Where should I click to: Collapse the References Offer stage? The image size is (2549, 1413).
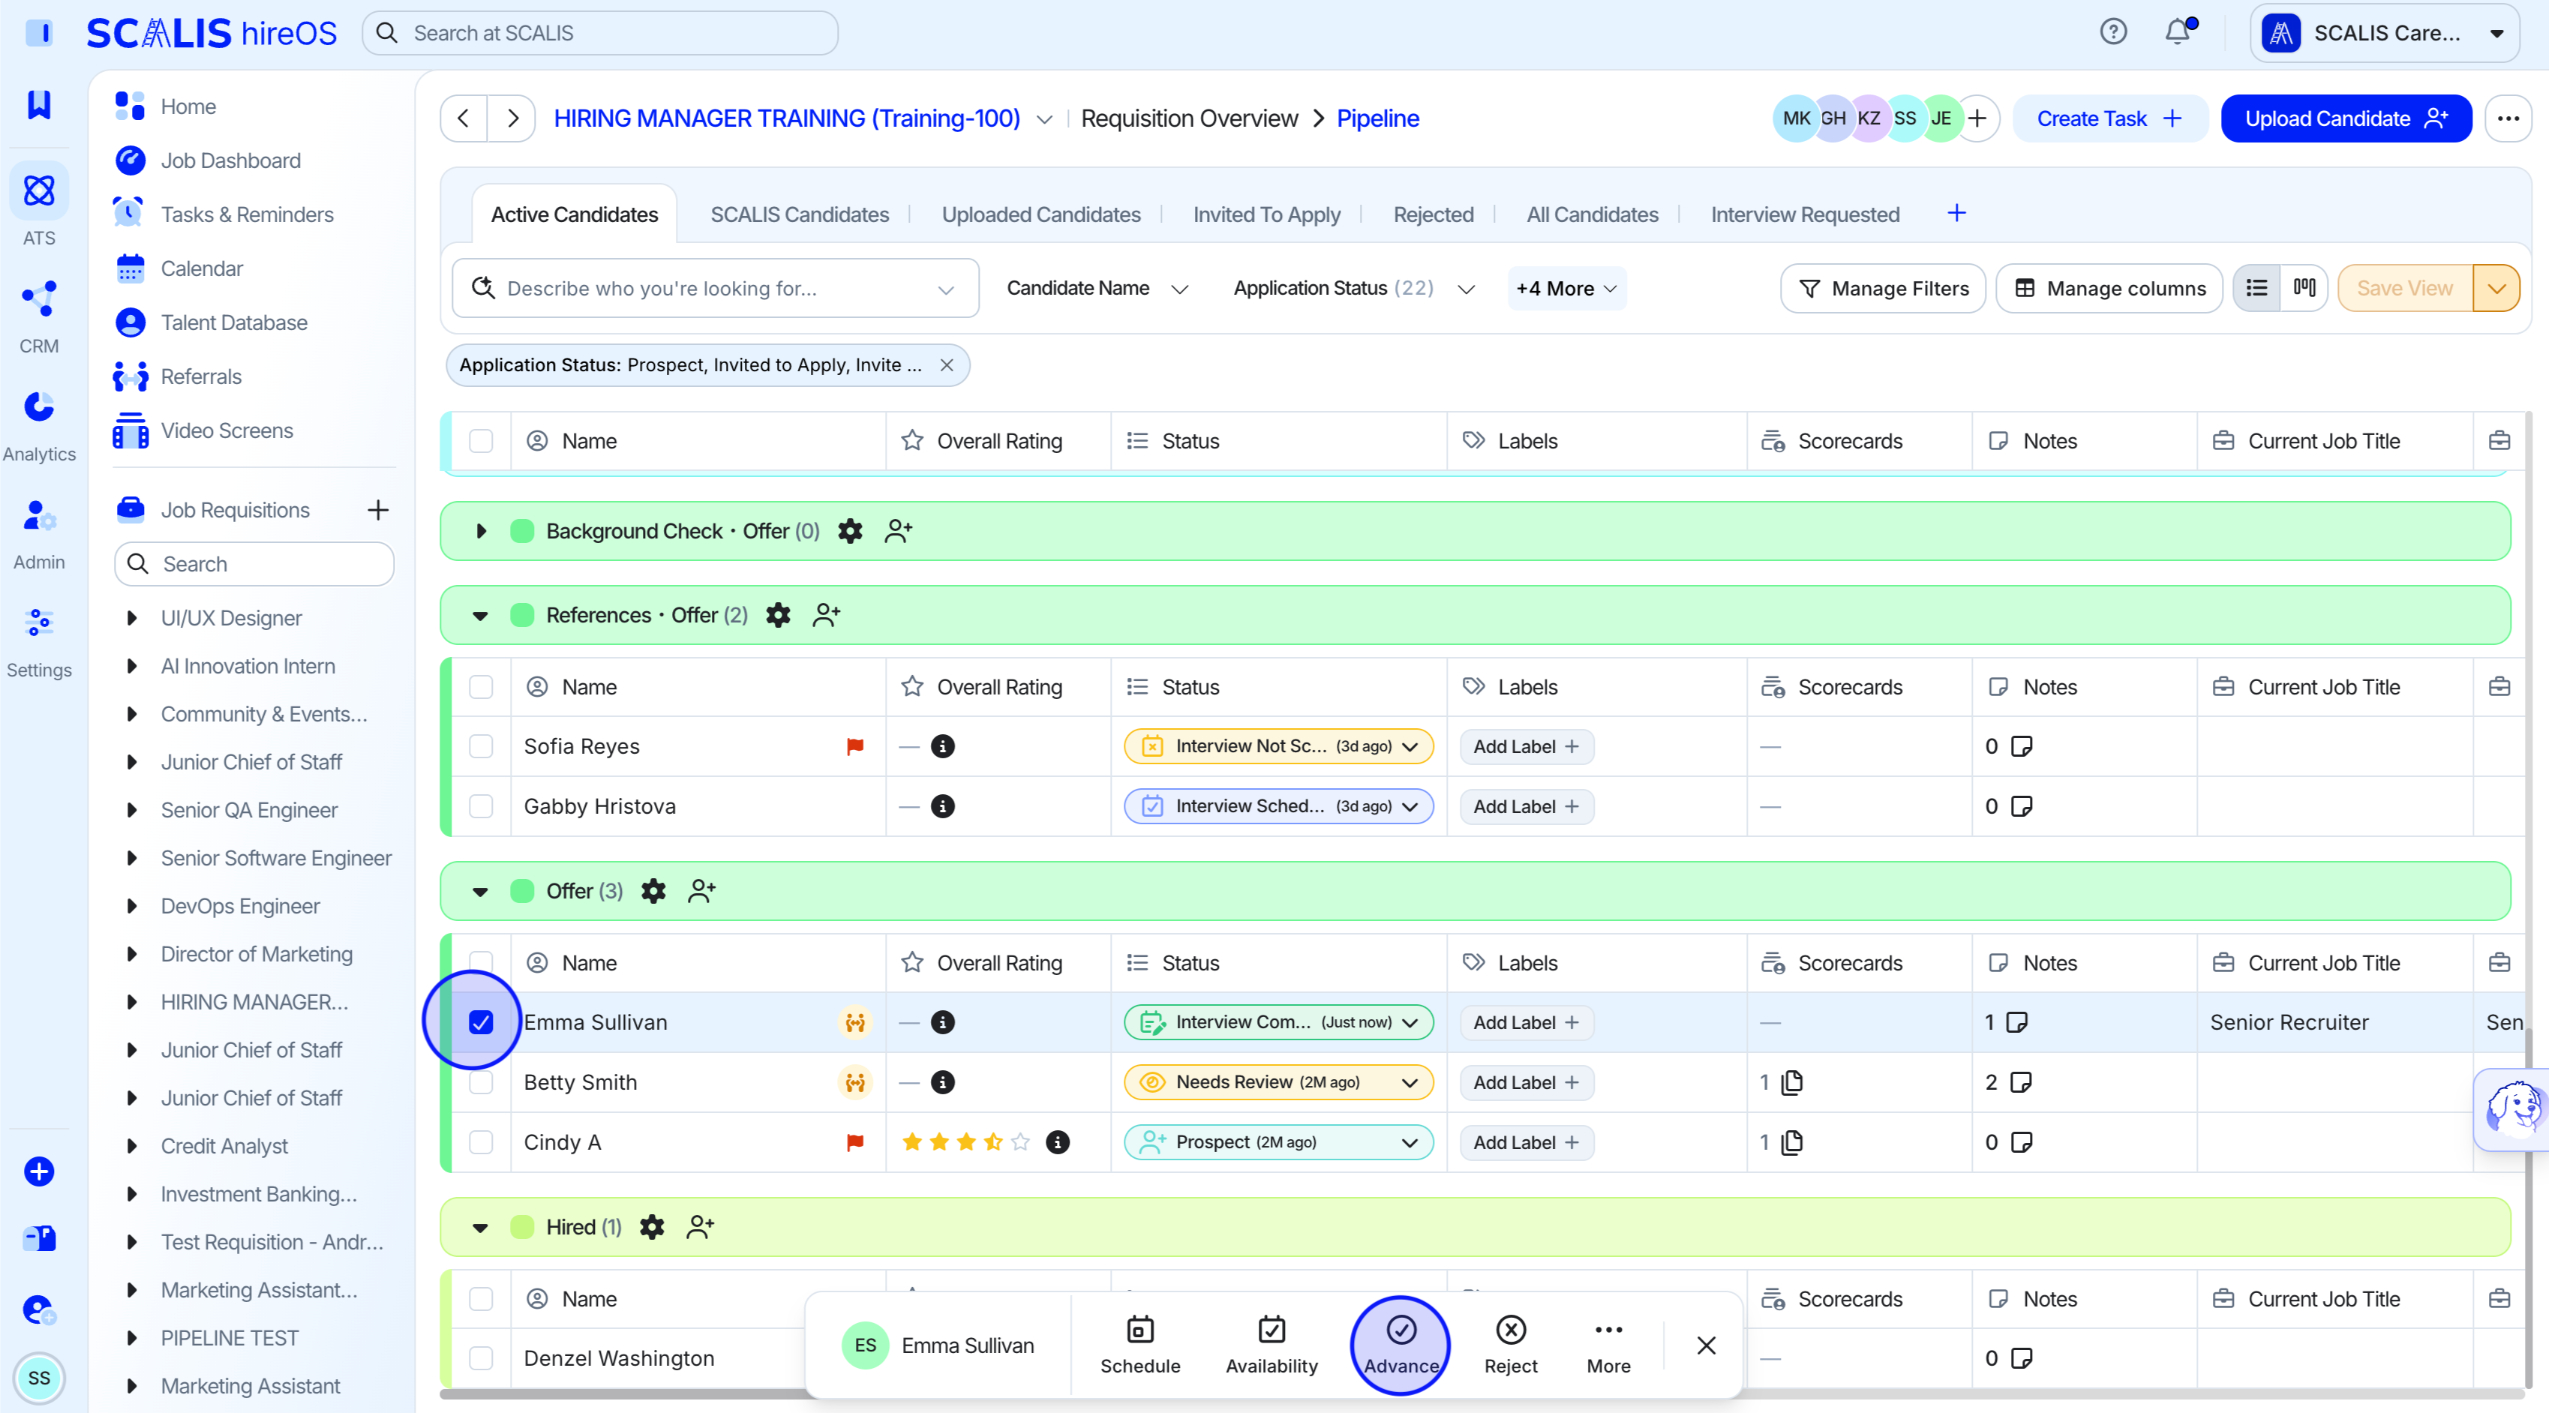[x=481, y=615]
